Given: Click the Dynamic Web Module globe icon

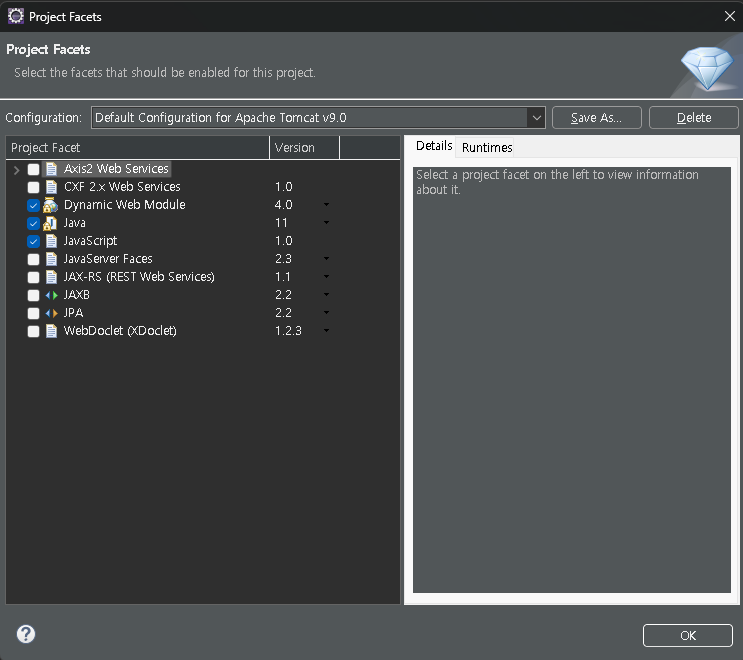Looking at the screenshot, I should 50,205.
